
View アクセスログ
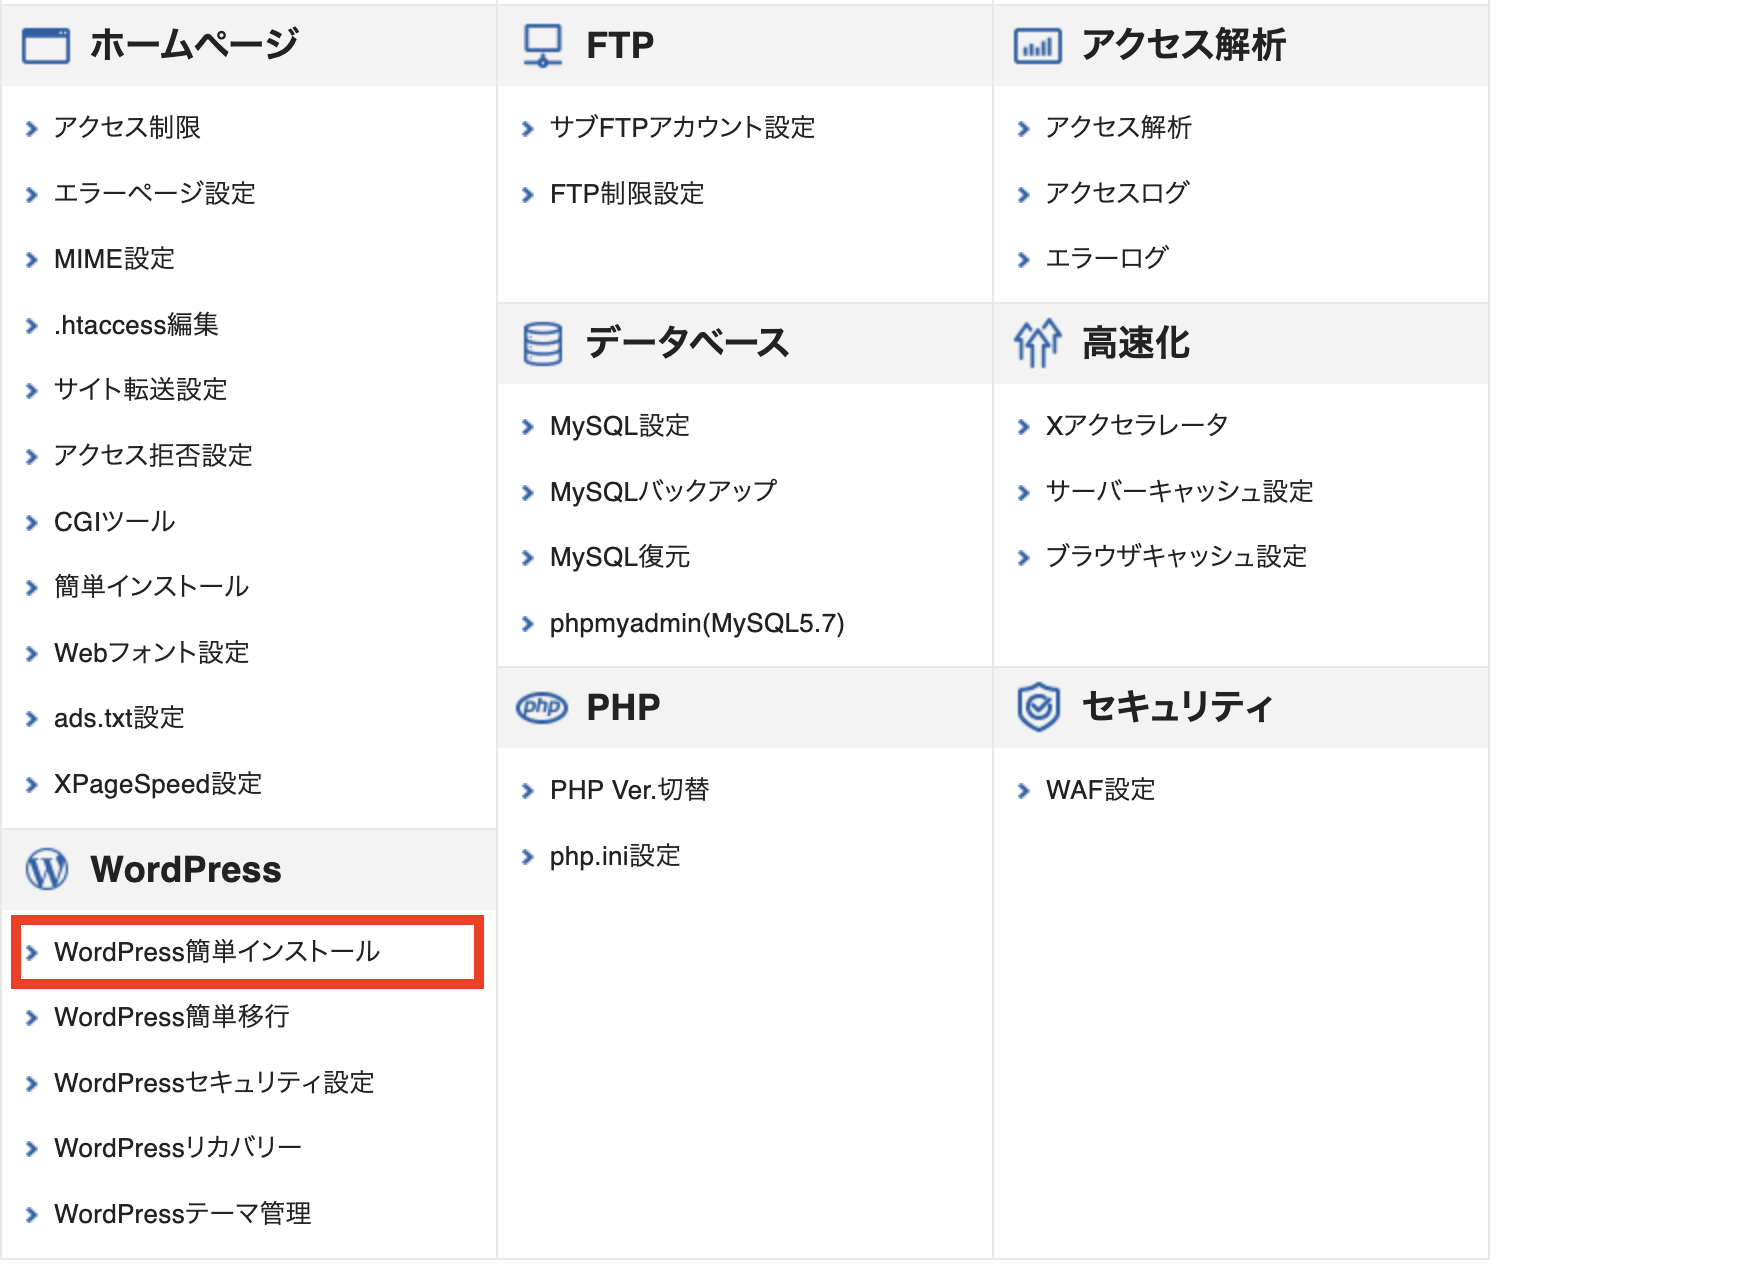click(x=1117, y=193)
